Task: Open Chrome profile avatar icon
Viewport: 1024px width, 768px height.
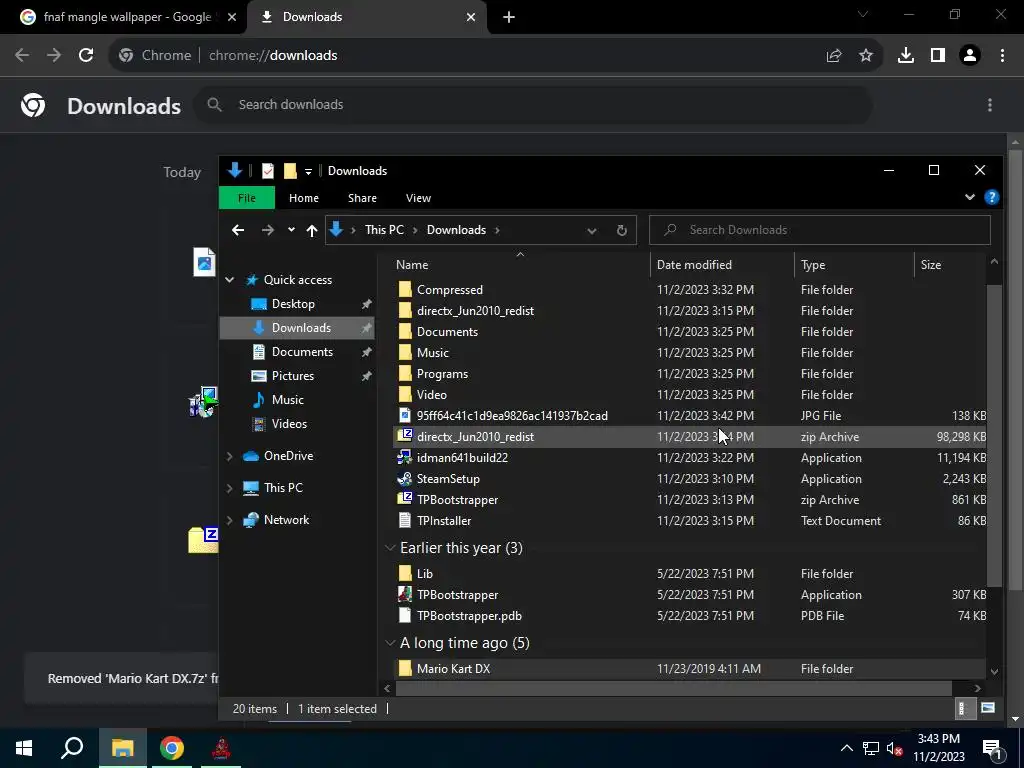Action: (970, 56)
